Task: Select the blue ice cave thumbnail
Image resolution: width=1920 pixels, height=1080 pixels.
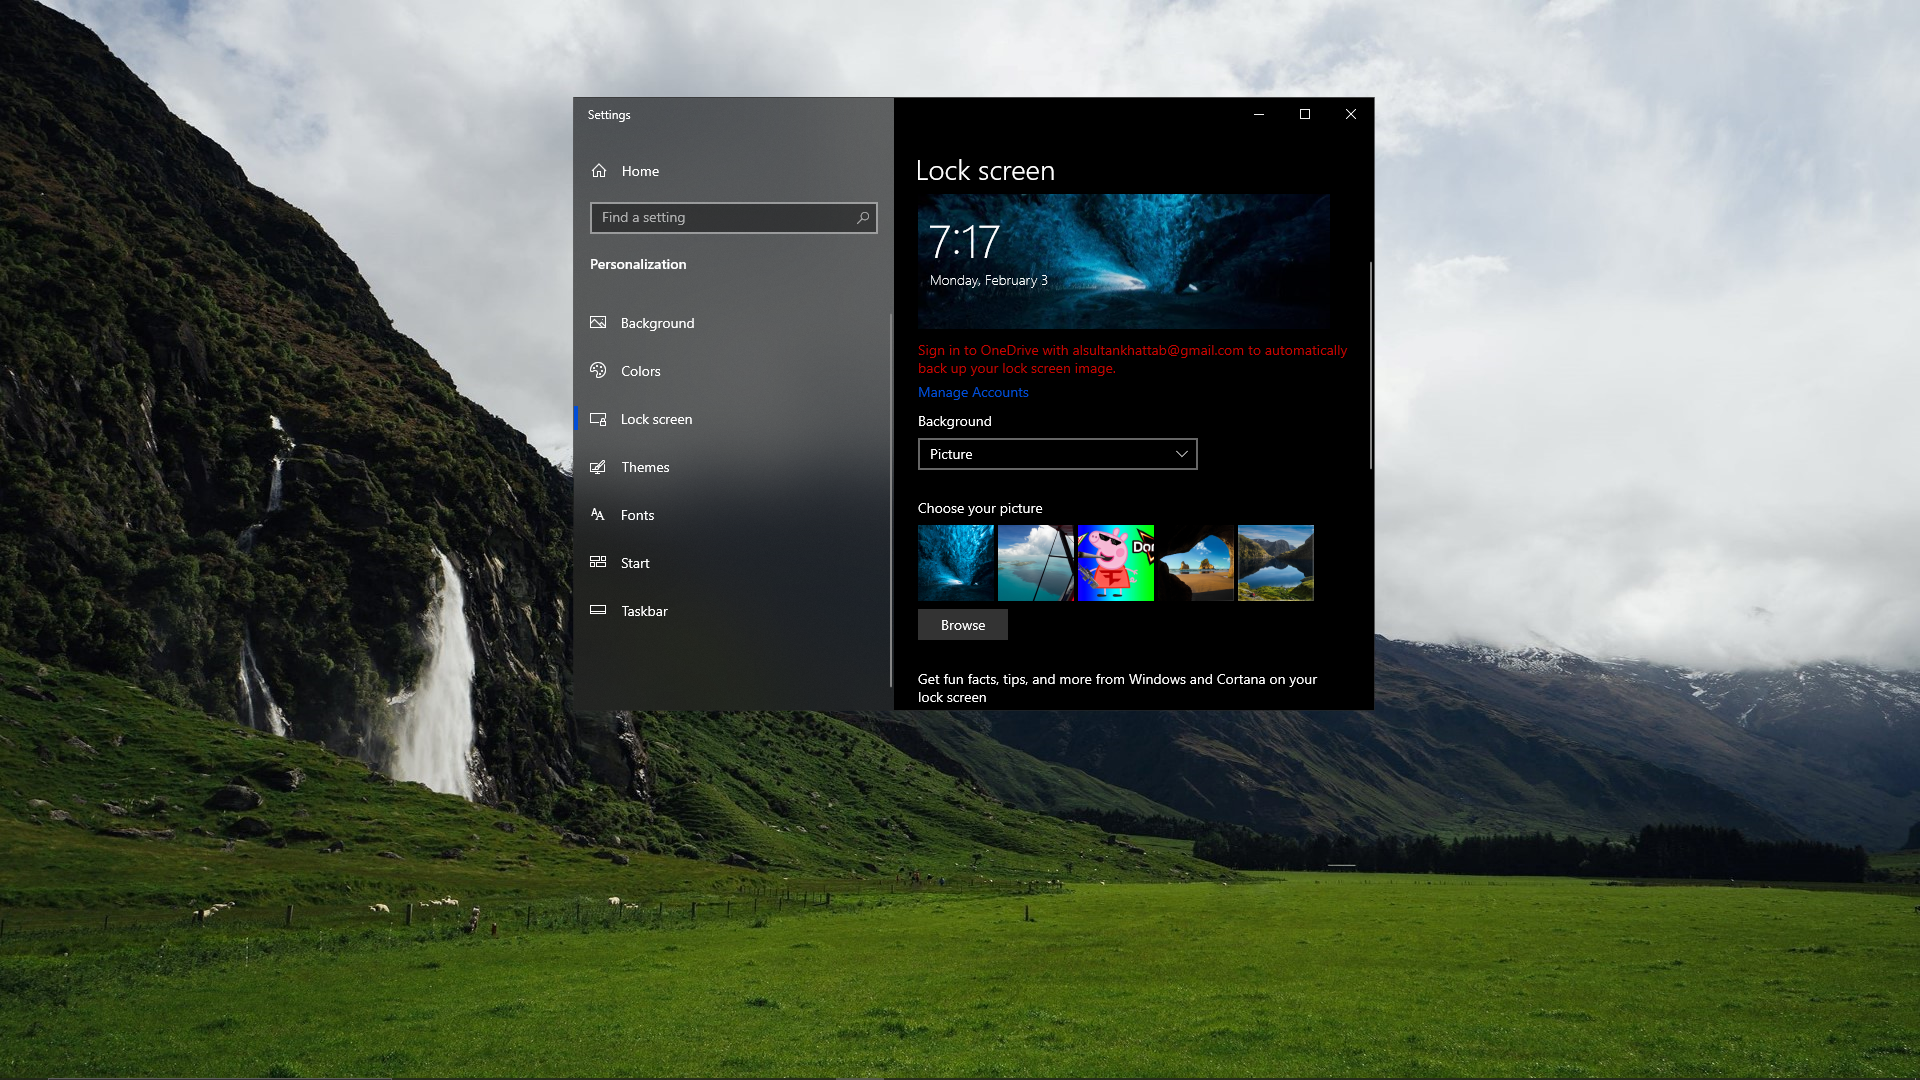Action: coord(956,563)
